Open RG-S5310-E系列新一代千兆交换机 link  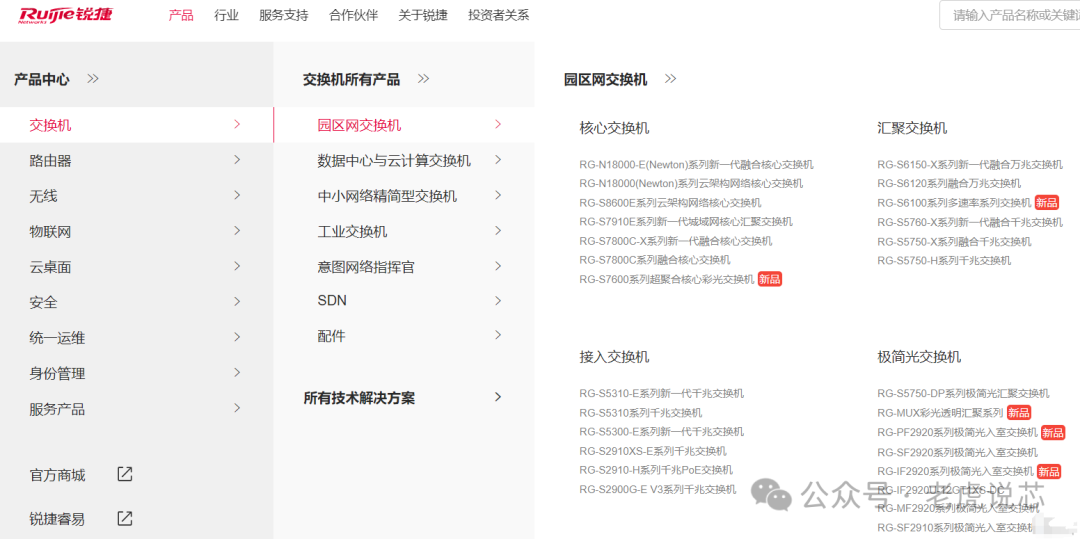662,393
